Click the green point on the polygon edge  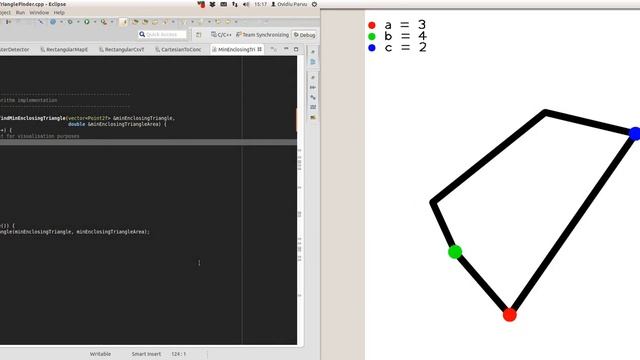(x=455, y=252)
